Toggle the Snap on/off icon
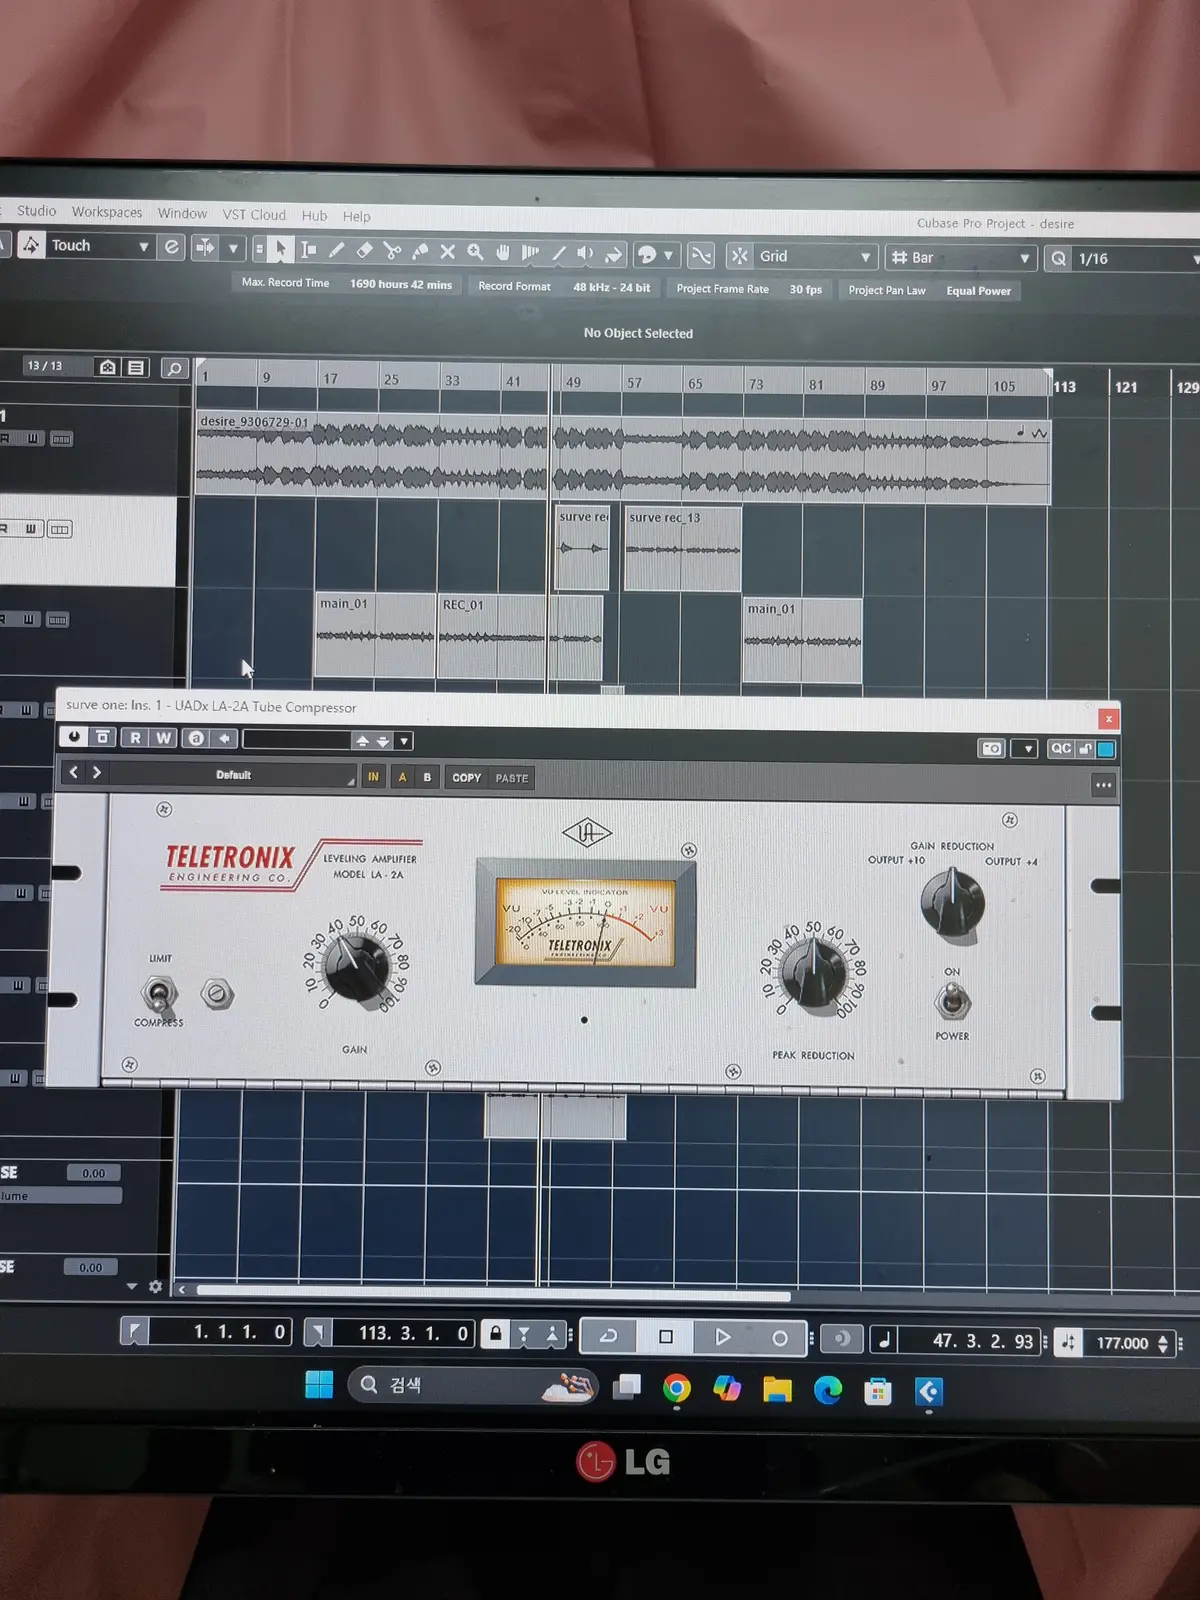 (740, 256)
